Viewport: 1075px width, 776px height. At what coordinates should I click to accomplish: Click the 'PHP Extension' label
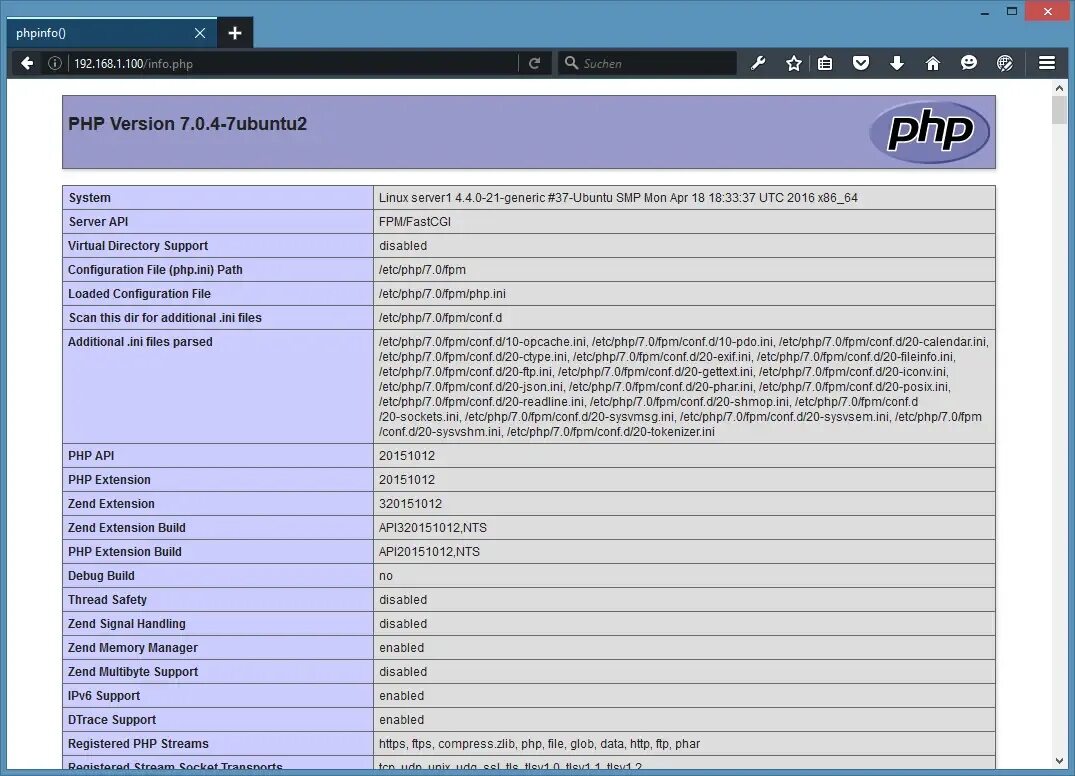[109, 480]
